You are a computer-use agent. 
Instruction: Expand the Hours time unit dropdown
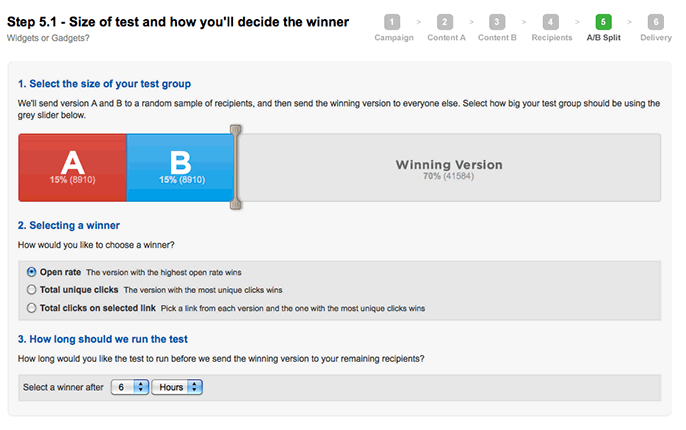(177, 387)
